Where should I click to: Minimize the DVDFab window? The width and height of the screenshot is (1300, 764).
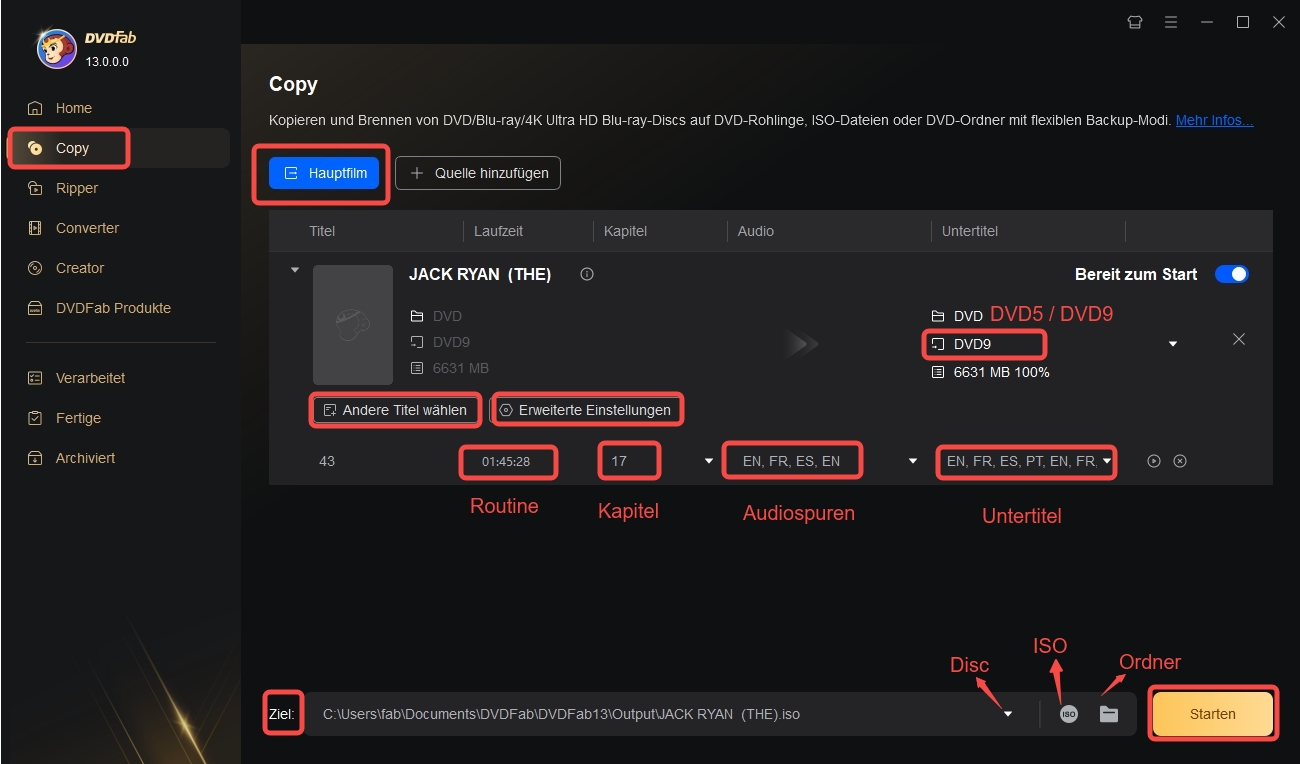point(1207,22)
